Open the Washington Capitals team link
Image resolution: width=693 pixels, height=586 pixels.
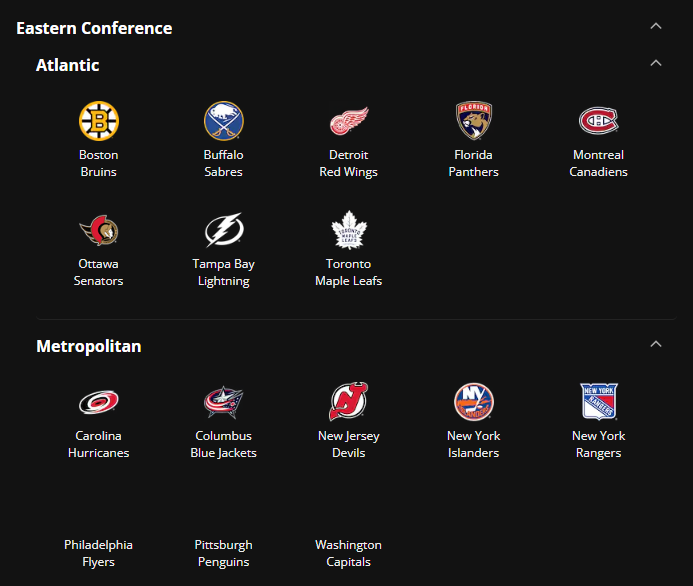click(x=349, y=553)
